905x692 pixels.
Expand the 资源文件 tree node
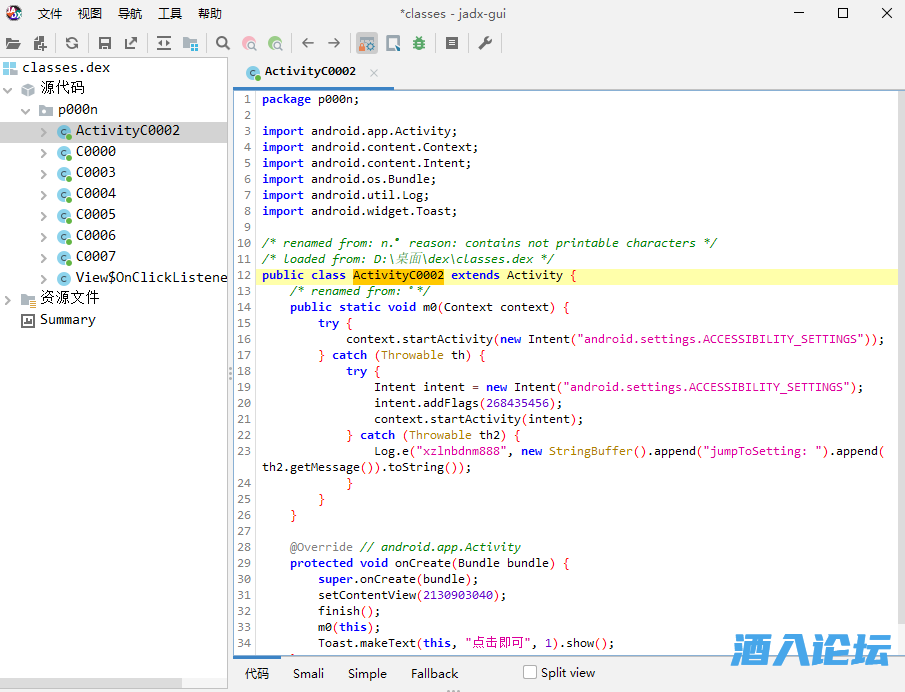click(8, 298)
